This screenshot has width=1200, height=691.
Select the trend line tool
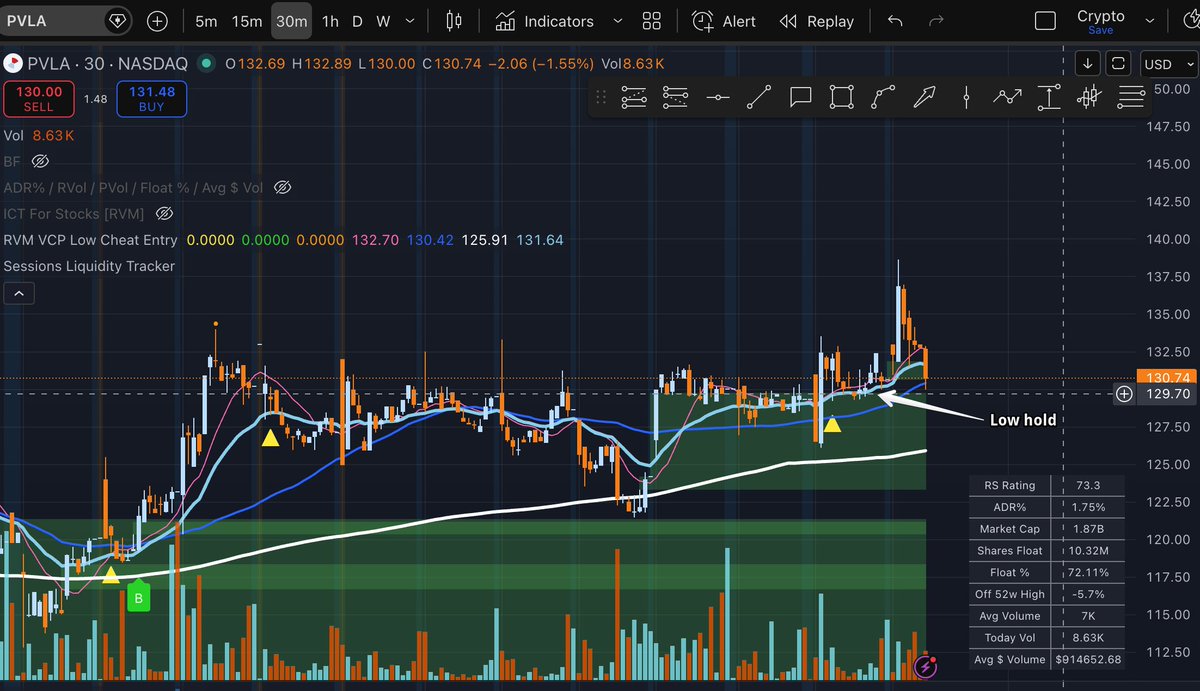click(759, 97)
